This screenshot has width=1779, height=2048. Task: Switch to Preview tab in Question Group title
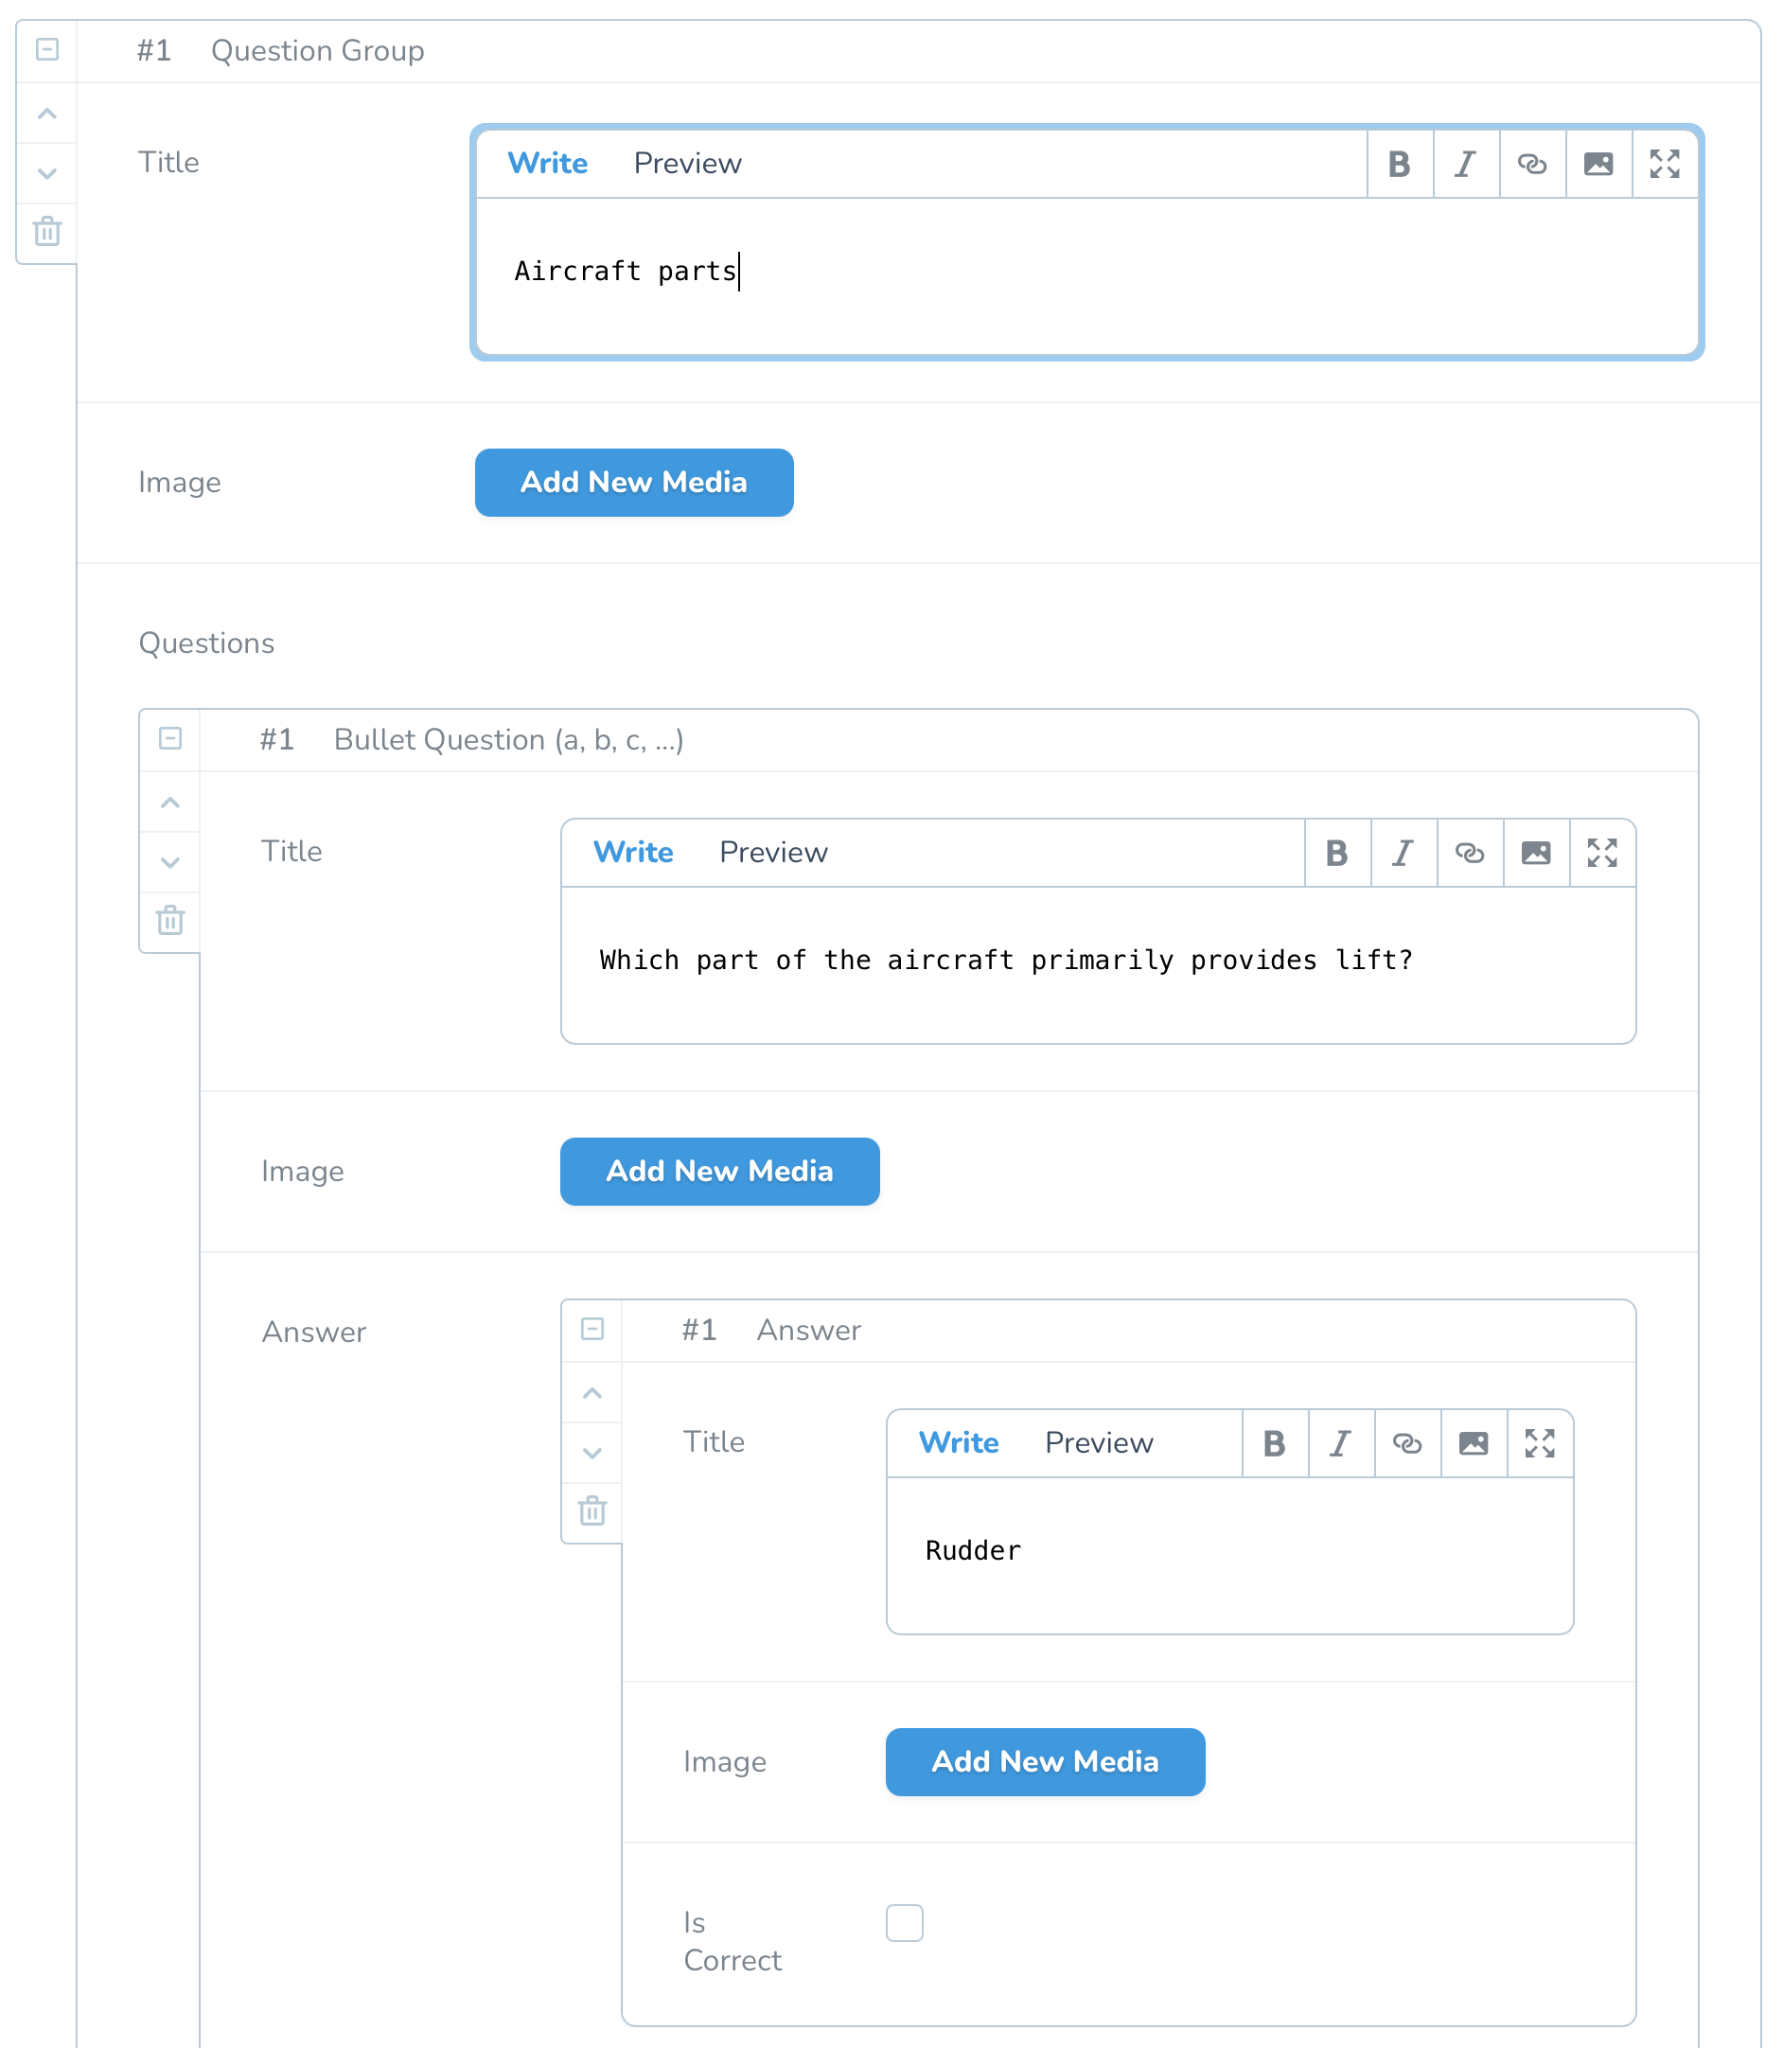coord(687,164)
